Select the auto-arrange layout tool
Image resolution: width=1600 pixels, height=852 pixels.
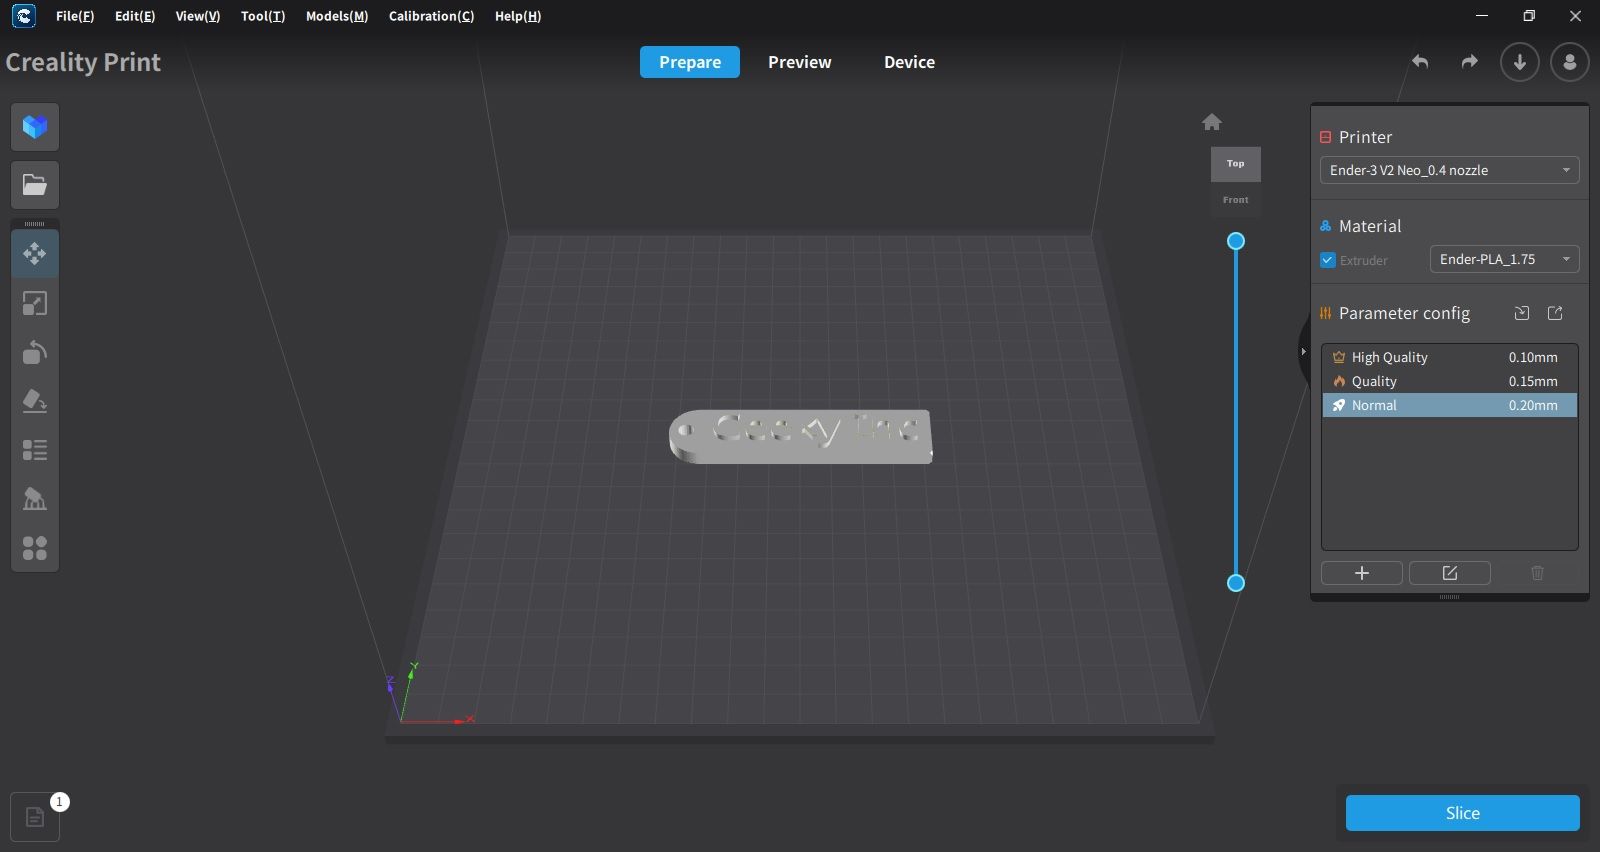pos(35,548)
